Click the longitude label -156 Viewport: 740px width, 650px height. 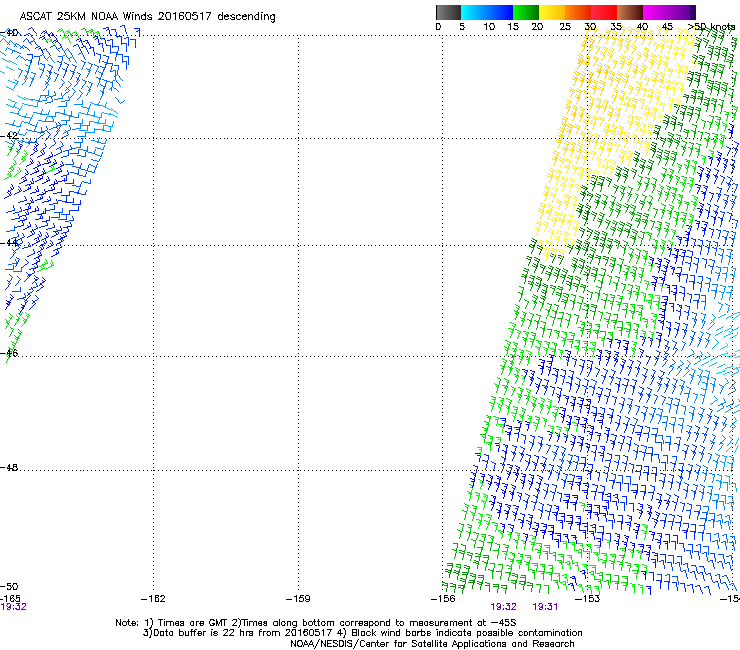pyautogui.click(x=443, y=599)
